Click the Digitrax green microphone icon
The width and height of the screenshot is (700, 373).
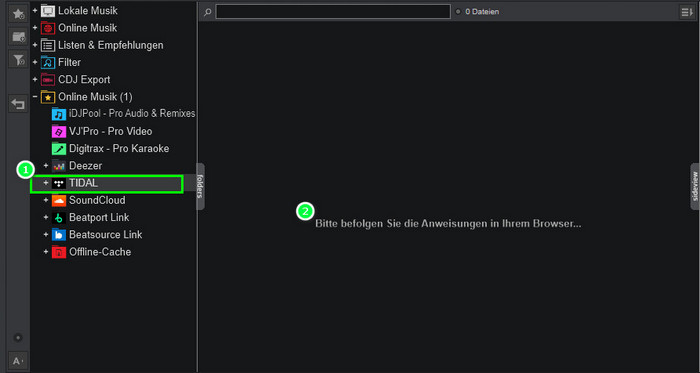pyautogui.click(x=58, y=149)
